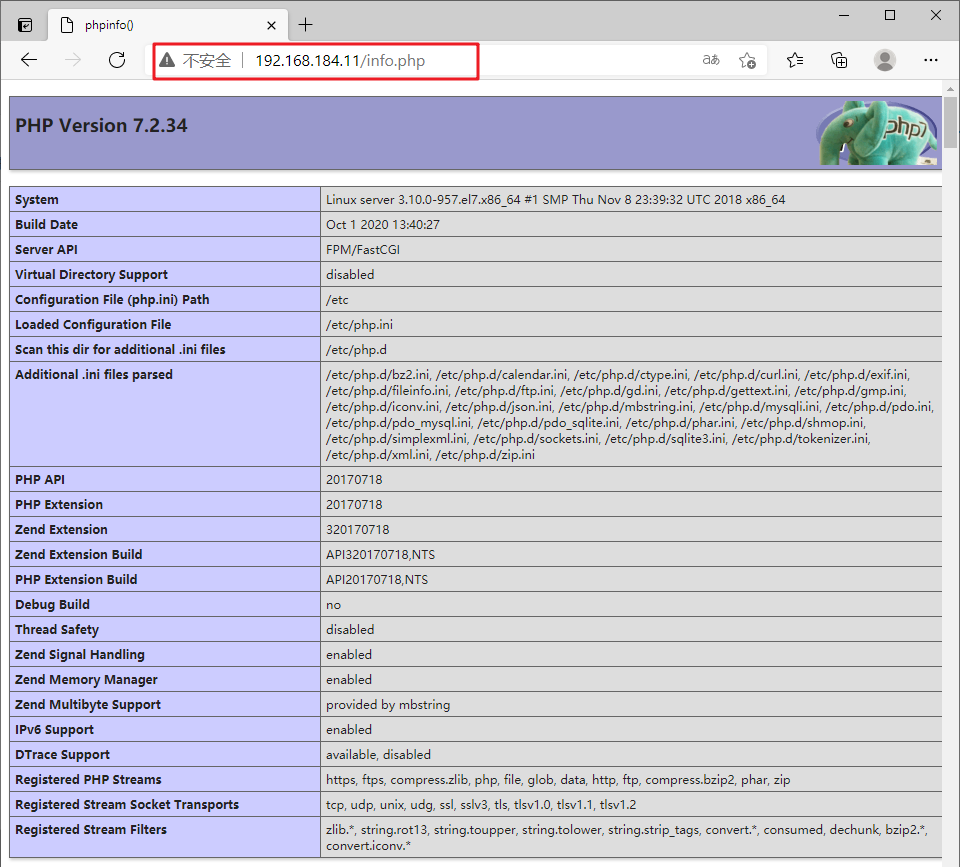Click the not-secure warning icon
The image size is (960, 867).
coord(167,60)
